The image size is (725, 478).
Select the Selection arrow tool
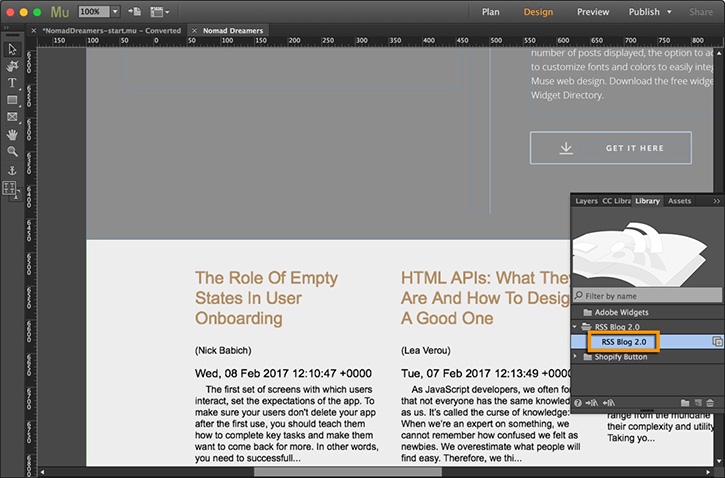click(12, 49)
